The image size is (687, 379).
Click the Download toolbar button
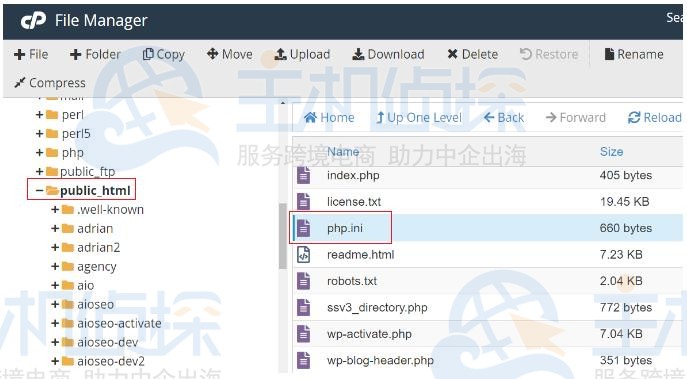(388, 54)
